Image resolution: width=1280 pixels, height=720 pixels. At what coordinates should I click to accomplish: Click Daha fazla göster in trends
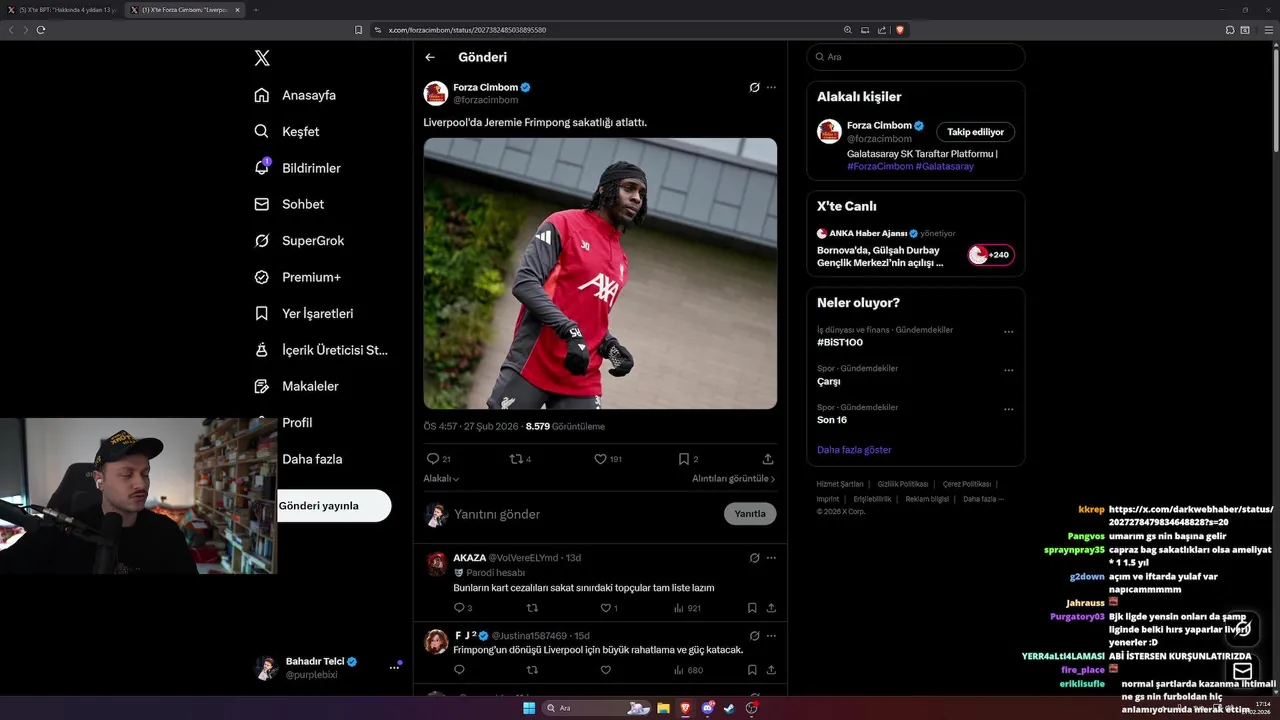click(854, 450)
